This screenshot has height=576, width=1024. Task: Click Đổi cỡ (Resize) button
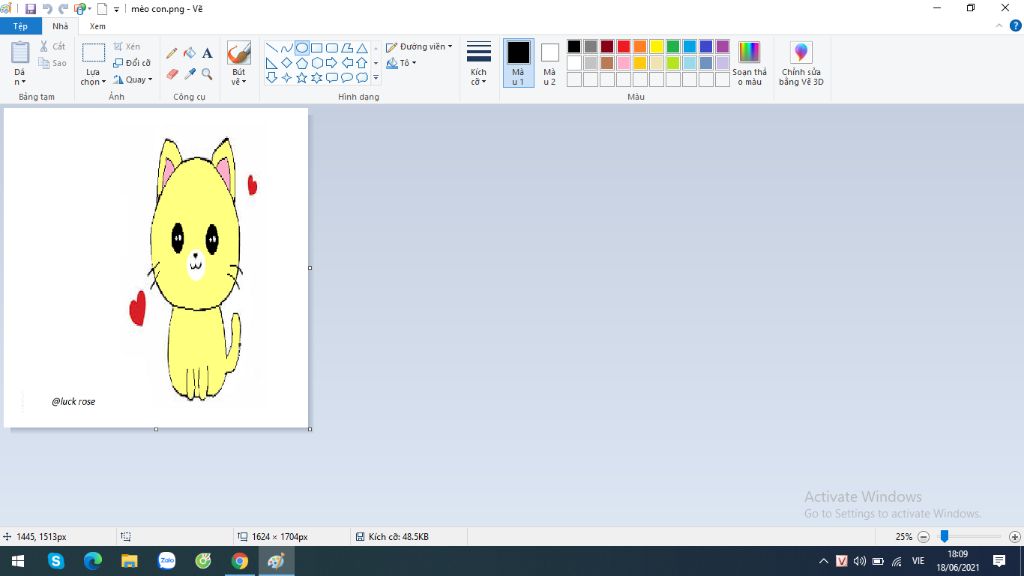(132, 63)
